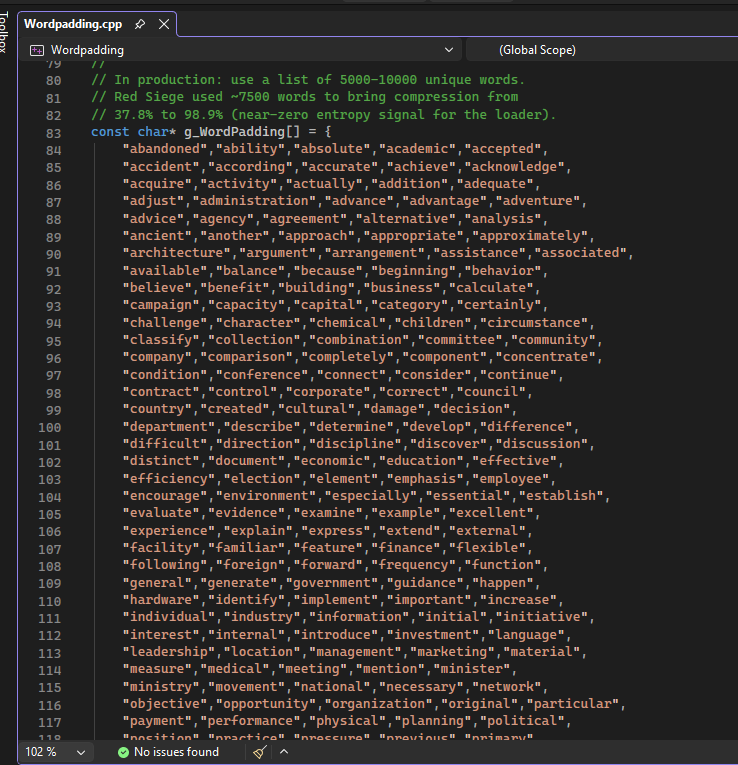Click the const keyword on line 83
Screen dimensions: 738x765
(x=110, y=132)
